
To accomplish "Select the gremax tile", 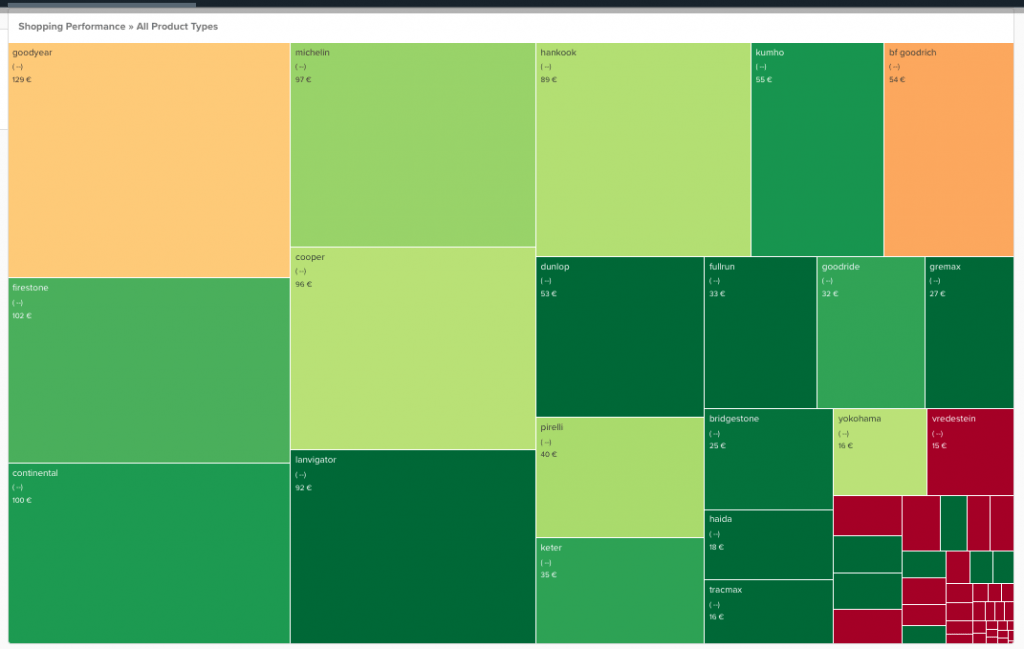I will coord(970,332).
